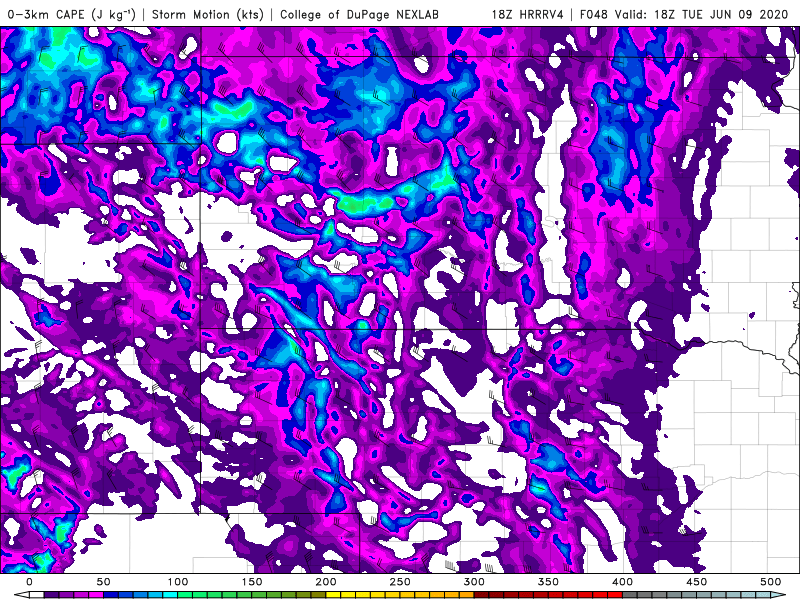Viewport: 800px width, 600px height.
Task: Click the '300' label on the color scale
Action: [474, 582]
